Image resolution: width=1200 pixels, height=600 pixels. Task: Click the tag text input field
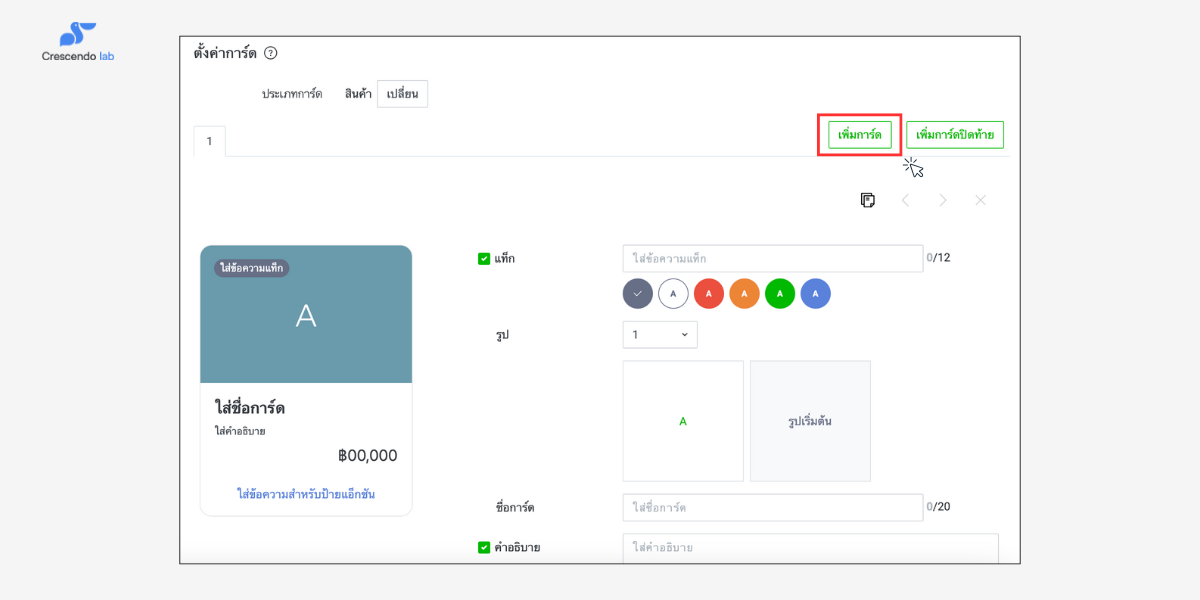[772, 258]
